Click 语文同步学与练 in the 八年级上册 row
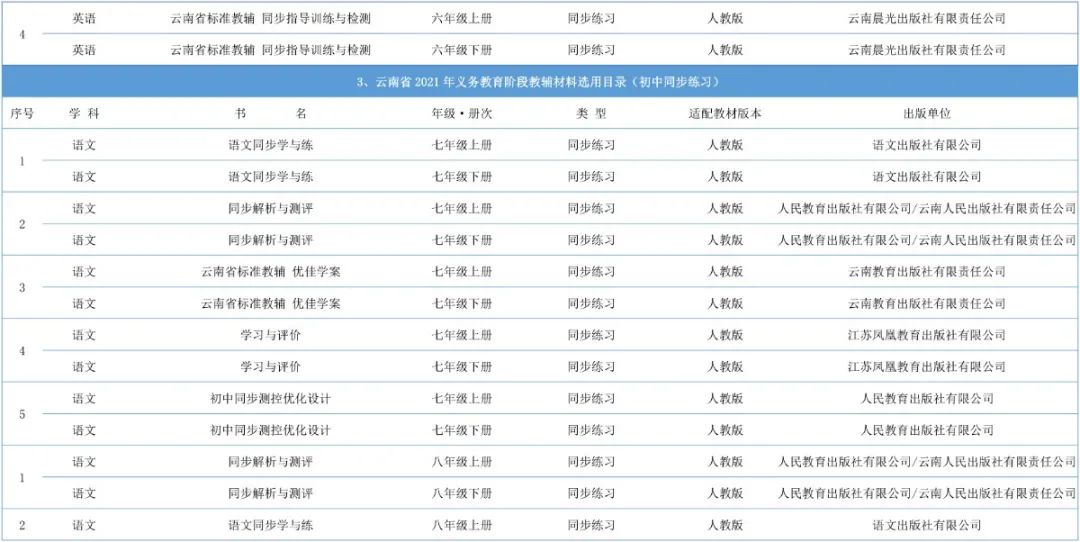 pyautogui.click(x=271, y=525)
